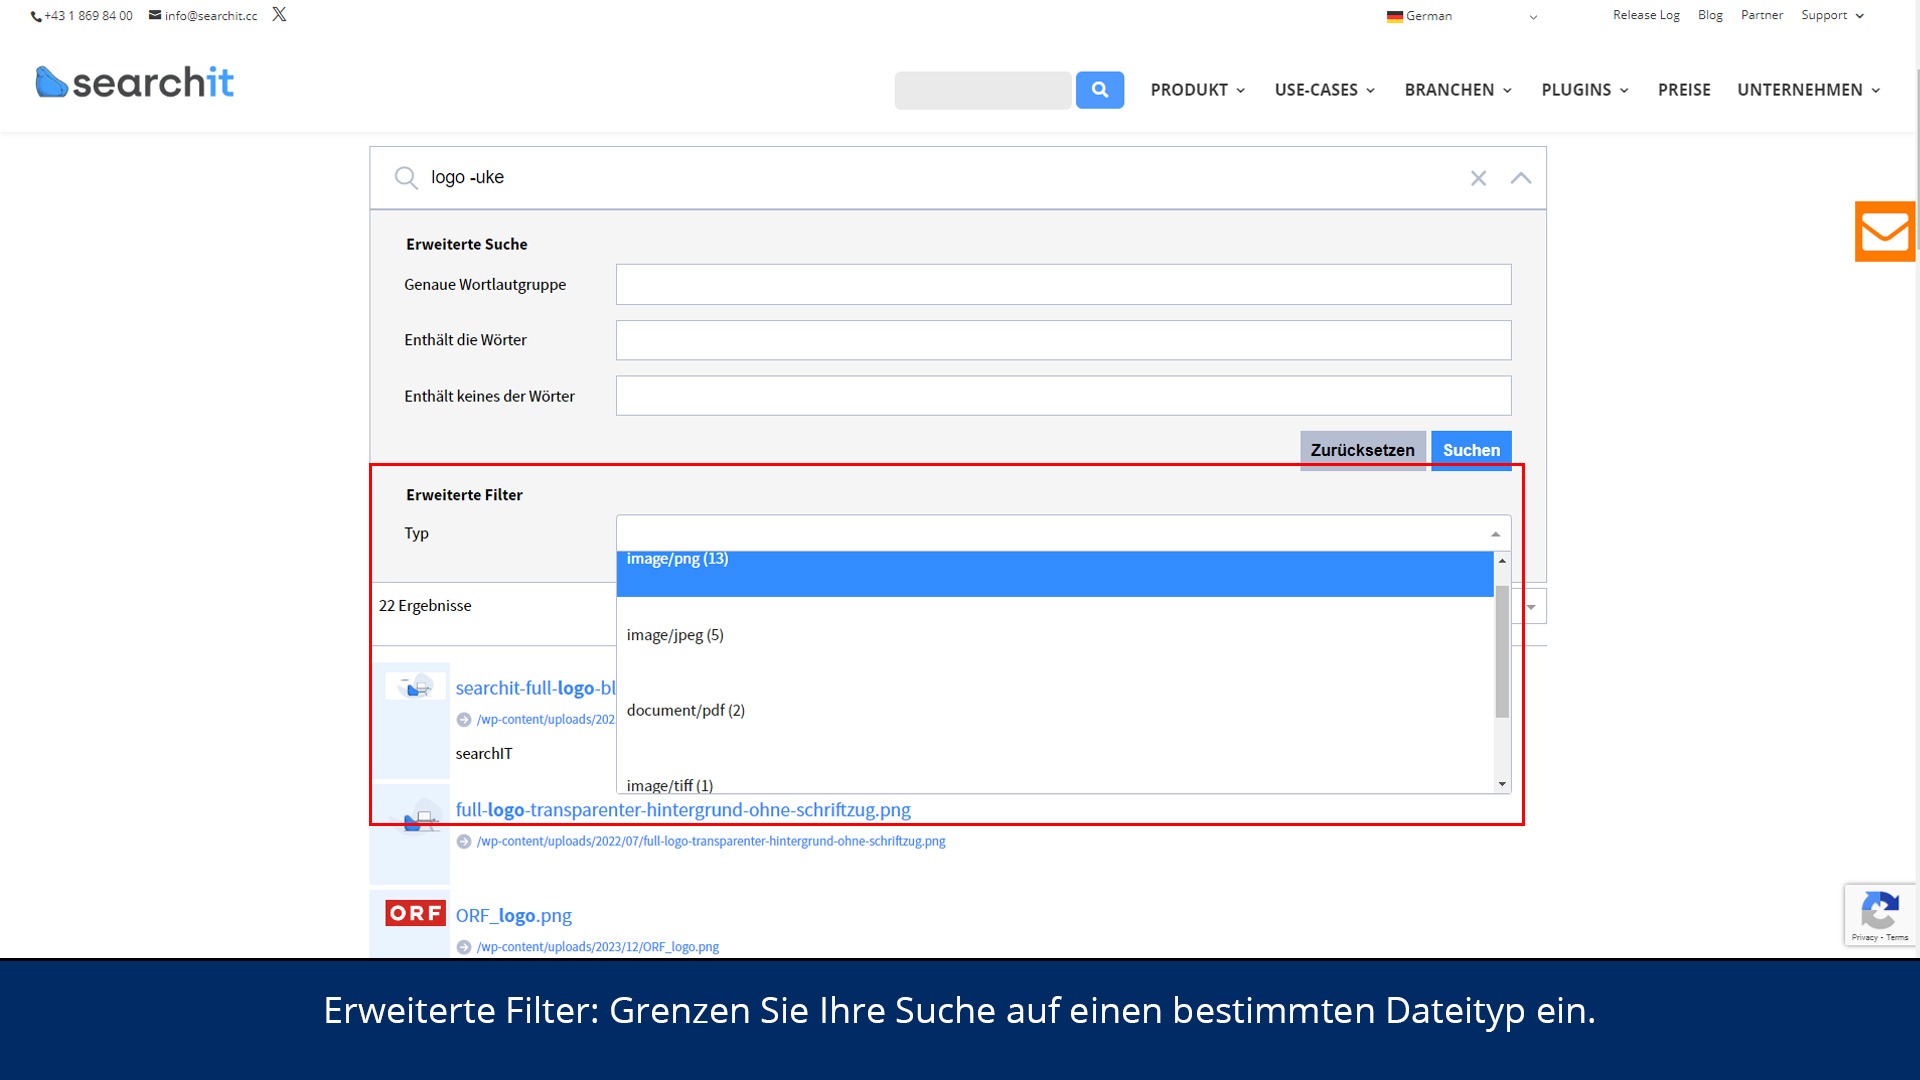The width and height of the screenshot is (1920, 1080).
Task: Click the blue magnifier search button
Action: coord(1099,90)
